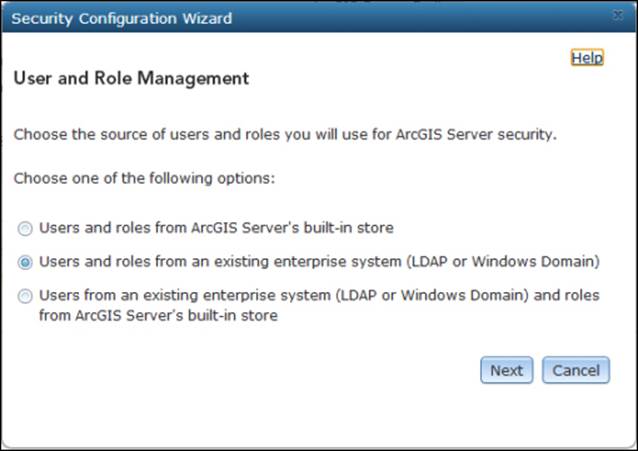Select ArcGIS Server's built-in store radio option
The height and width of the screenshot is (451, 638).
point(25,229)
